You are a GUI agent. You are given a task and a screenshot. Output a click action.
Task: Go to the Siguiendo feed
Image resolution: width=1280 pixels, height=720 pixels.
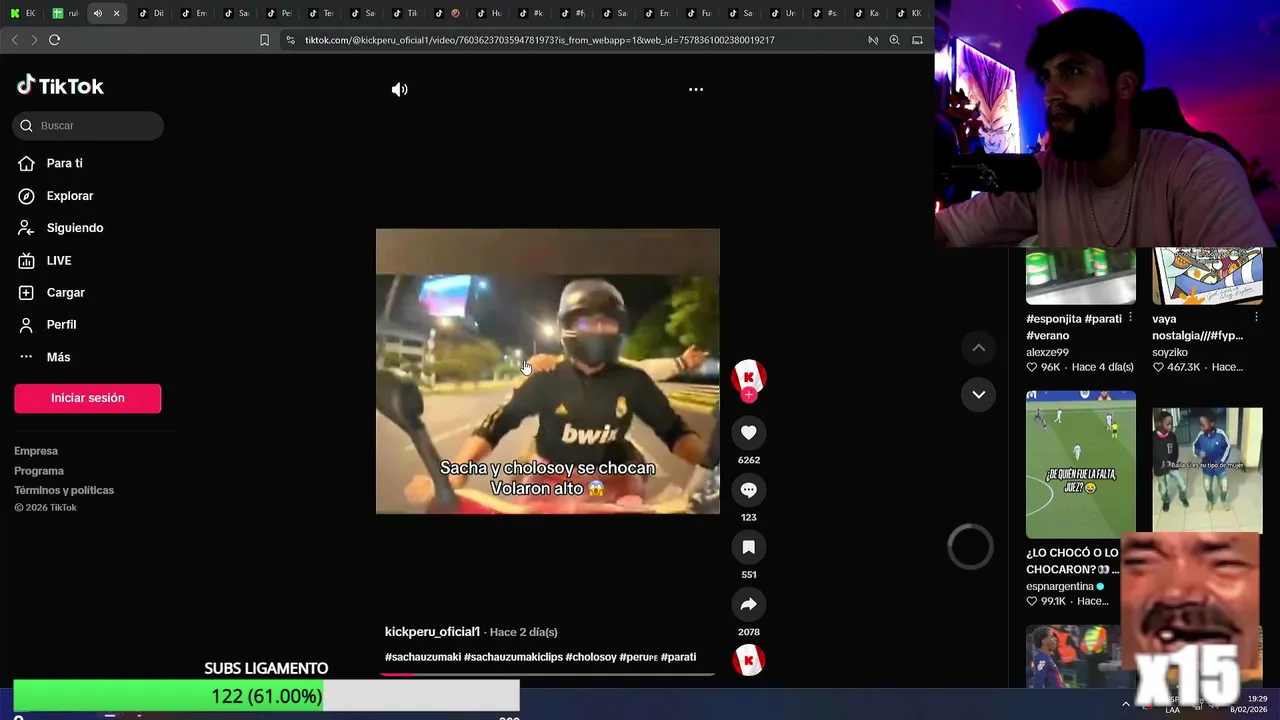coord(74,228)
